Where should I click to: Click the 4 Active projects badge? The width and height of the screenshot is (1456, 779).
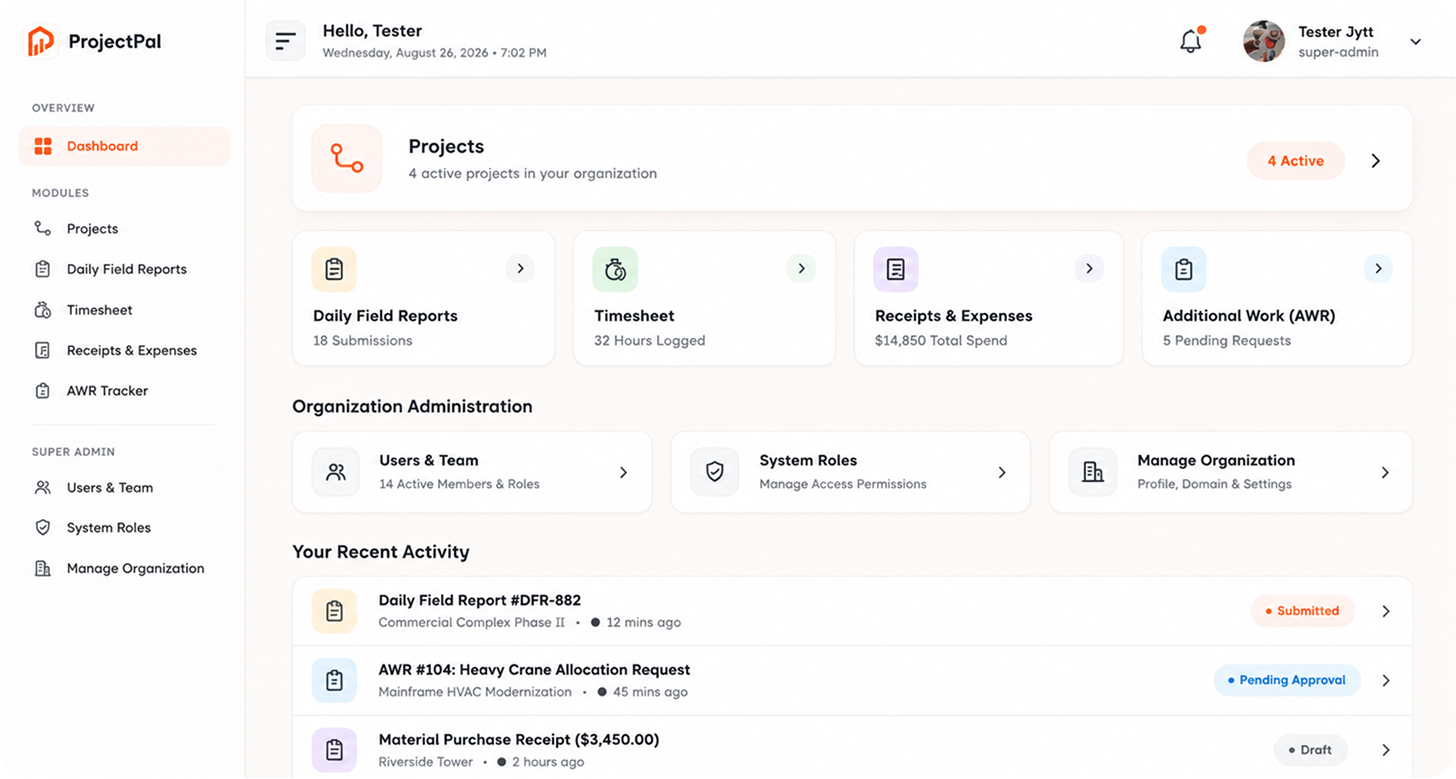[x=1295, y=161]
